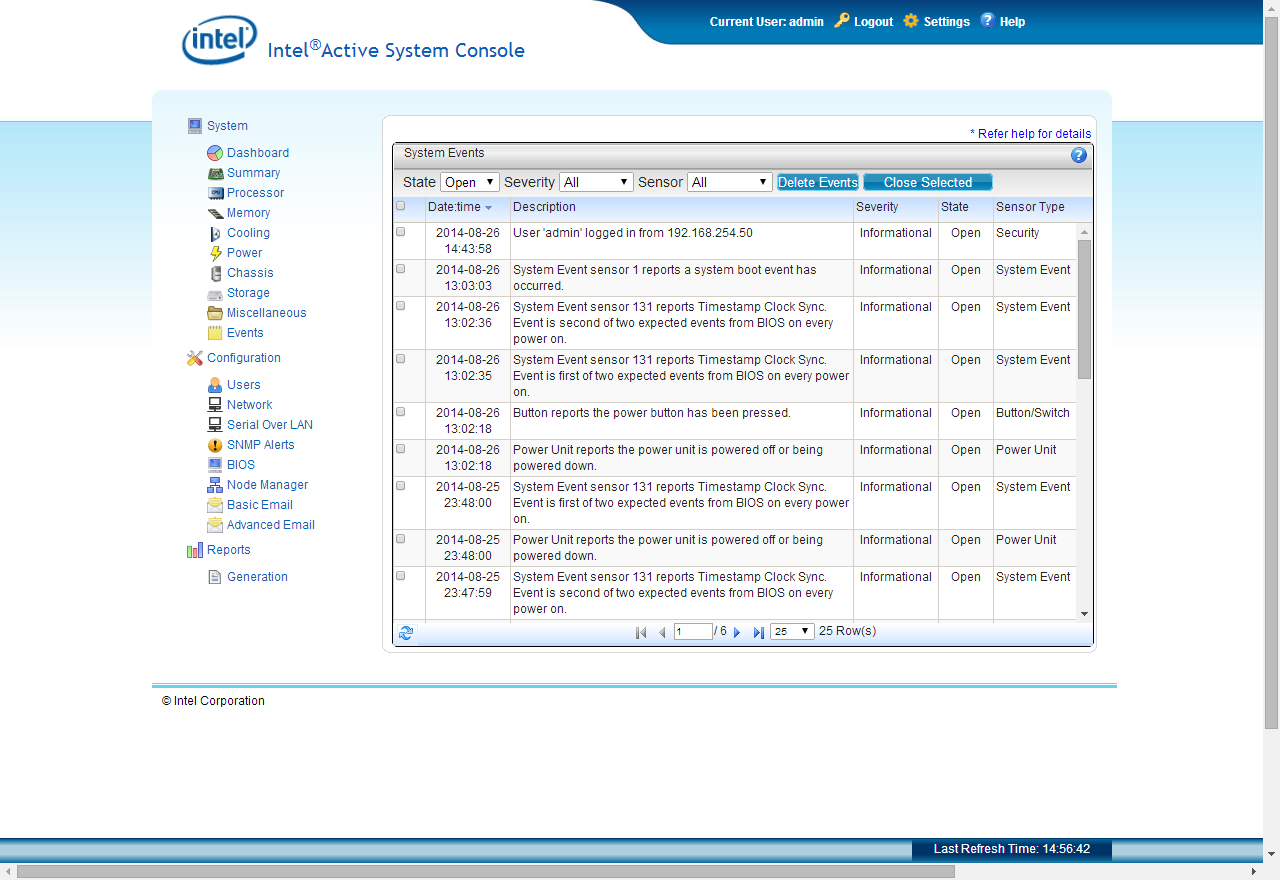Open the Generation reports link
Image resolution: width=1280 pixels, height=880 pixels.
click(257, 577)
